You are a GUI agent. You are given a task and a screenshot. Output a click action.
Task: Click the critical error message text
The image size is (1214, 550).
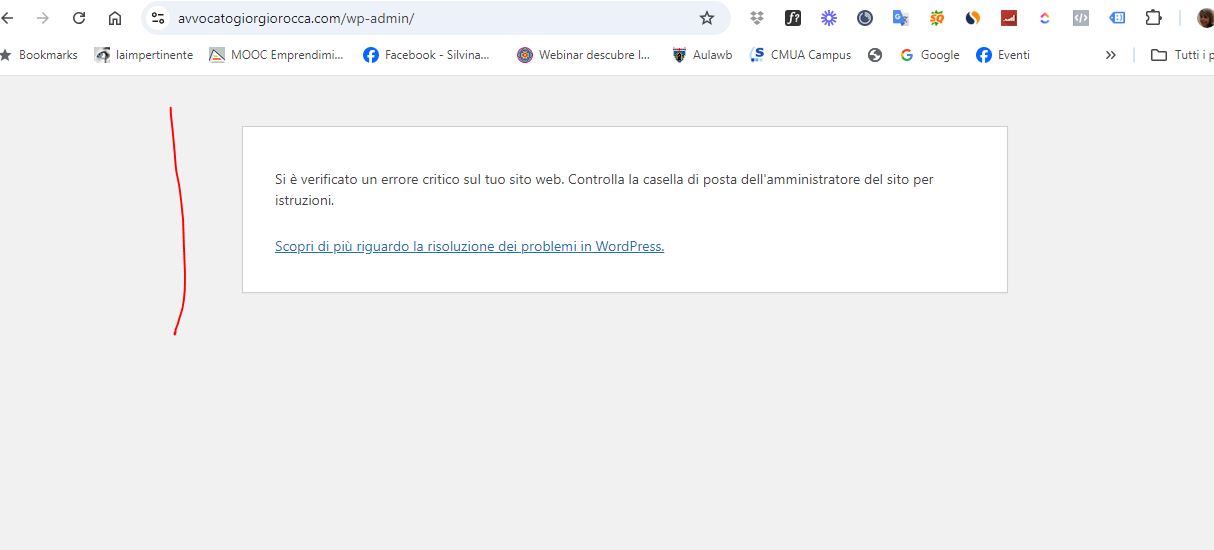pyautogui.click(x=604, y=190)
